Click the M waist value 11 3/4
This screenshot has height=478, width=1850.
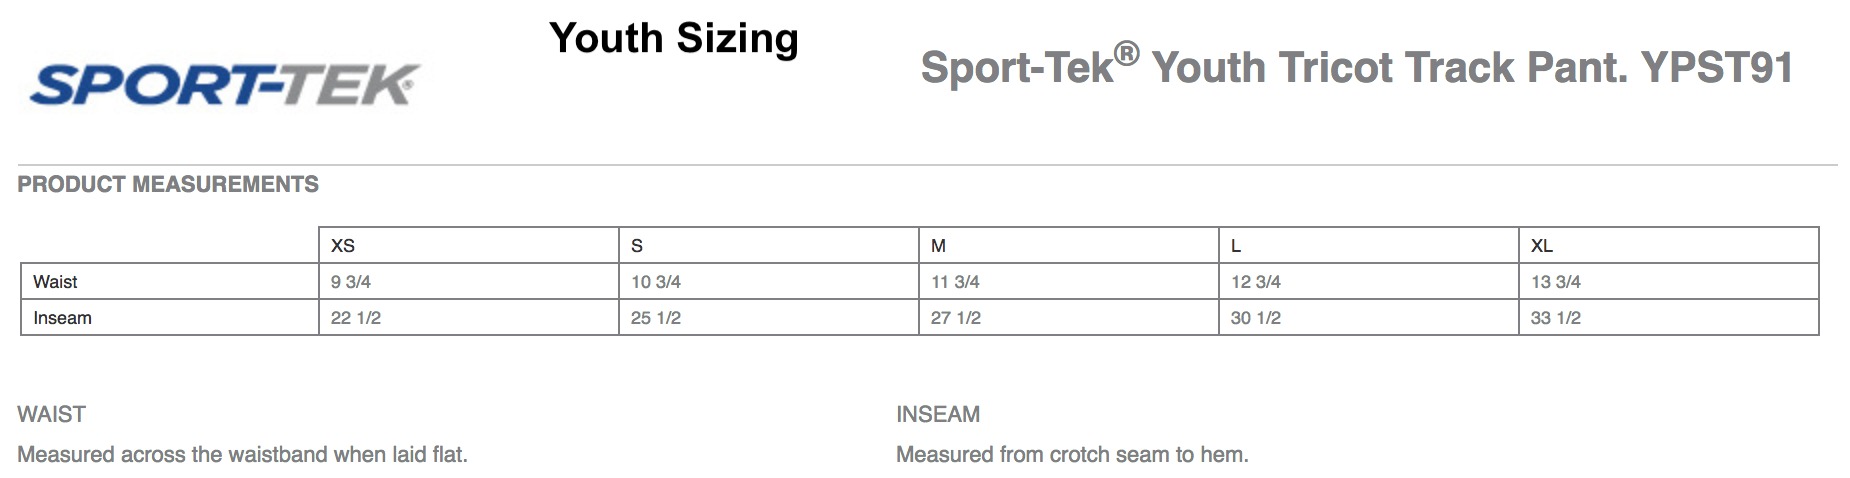tap(955, 282)
